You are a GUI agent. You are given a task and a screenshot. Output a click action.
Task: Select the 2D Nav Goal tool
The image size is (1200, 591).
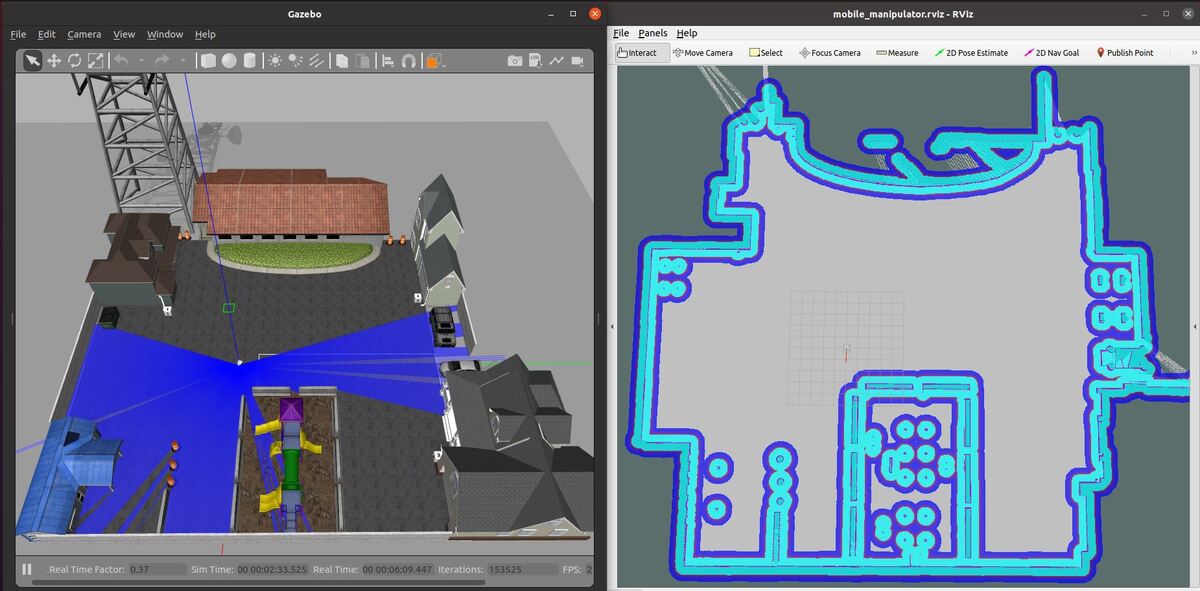pyautogui.click(x=1052, y=52)
